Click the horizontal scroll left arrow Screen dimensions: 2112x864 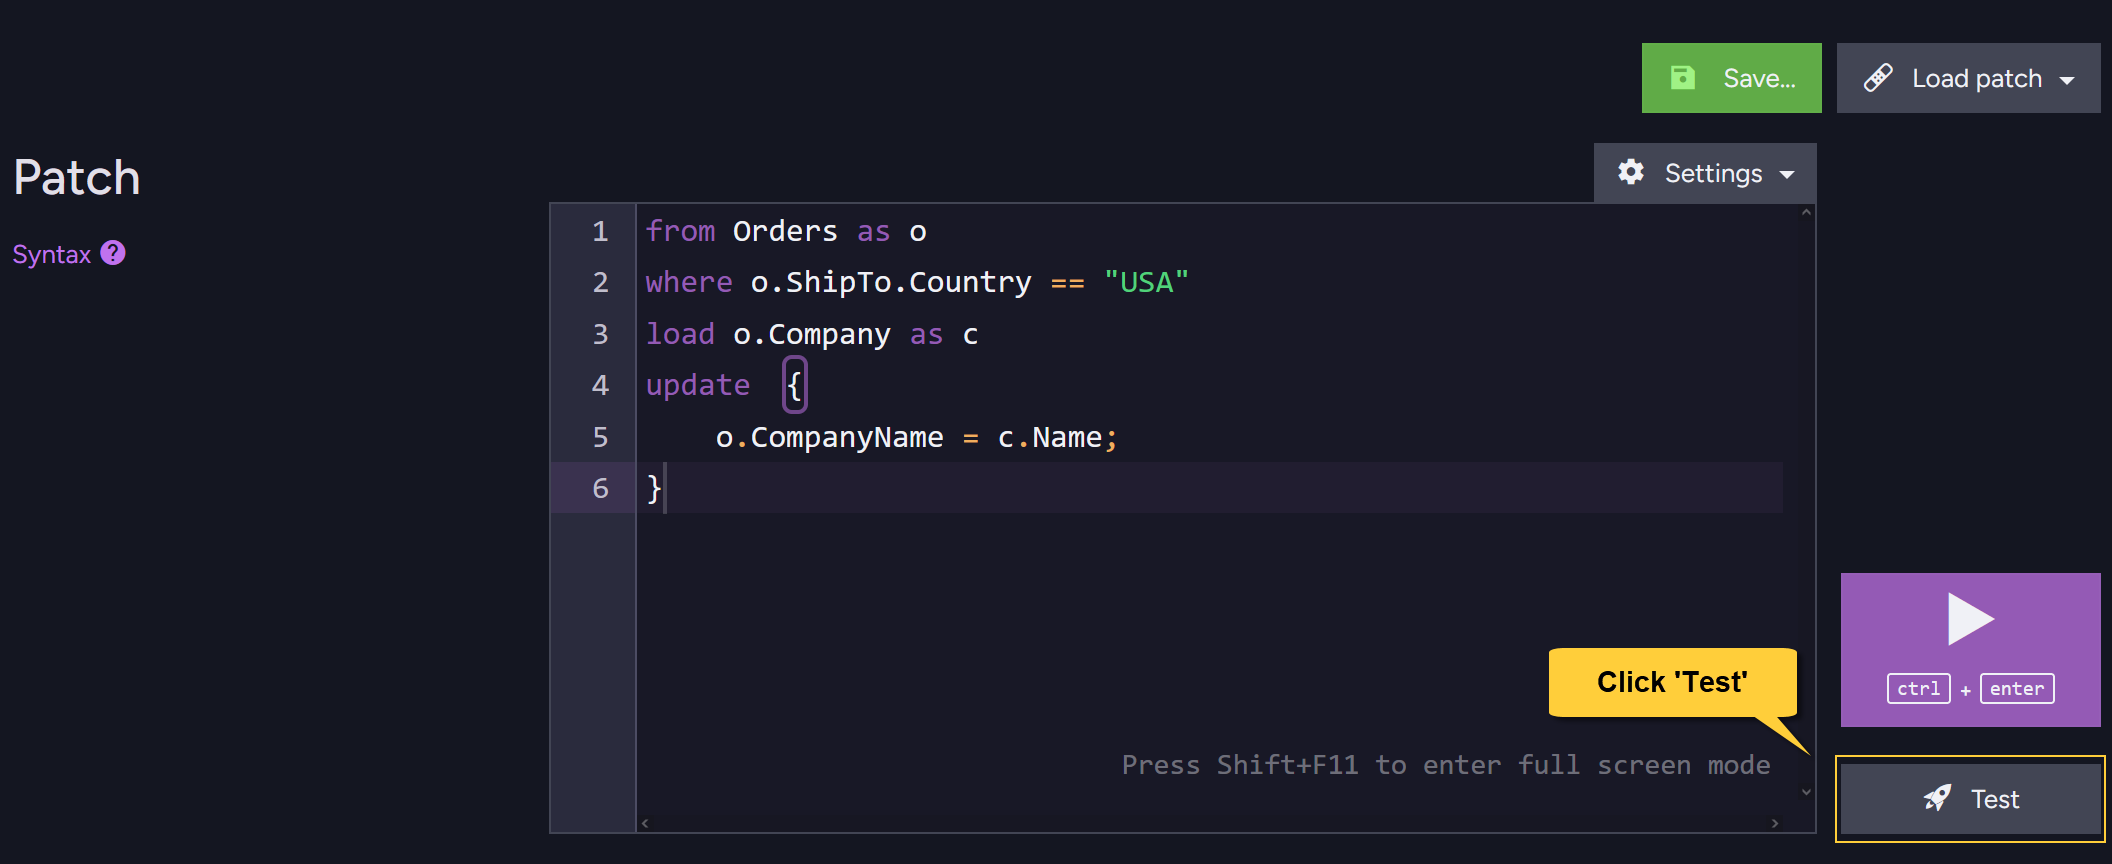point(645,823)
